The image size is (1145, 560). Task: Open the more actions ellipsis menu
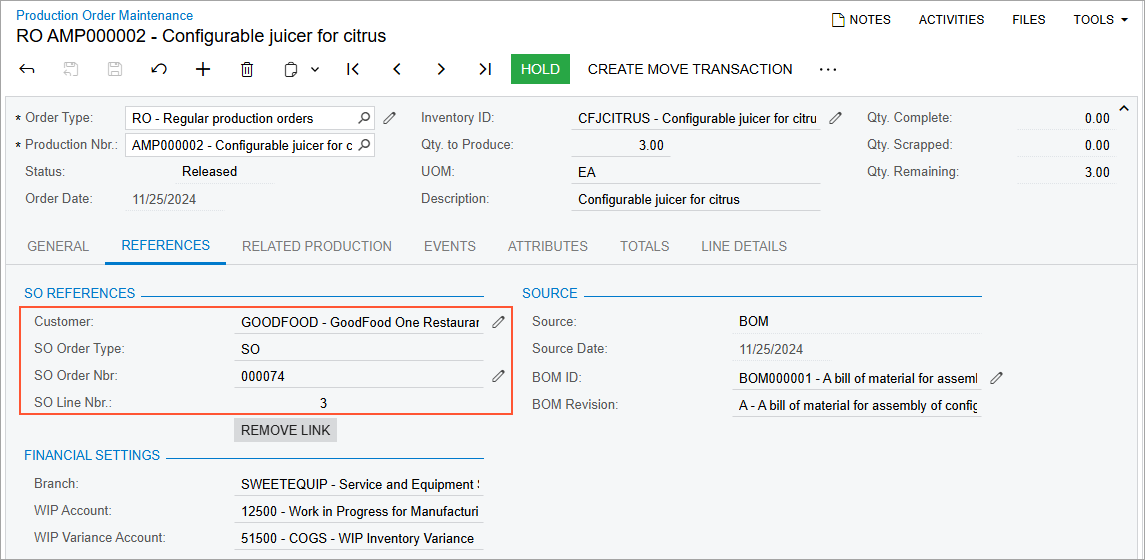pyautogui.click(x=827, y=69)
